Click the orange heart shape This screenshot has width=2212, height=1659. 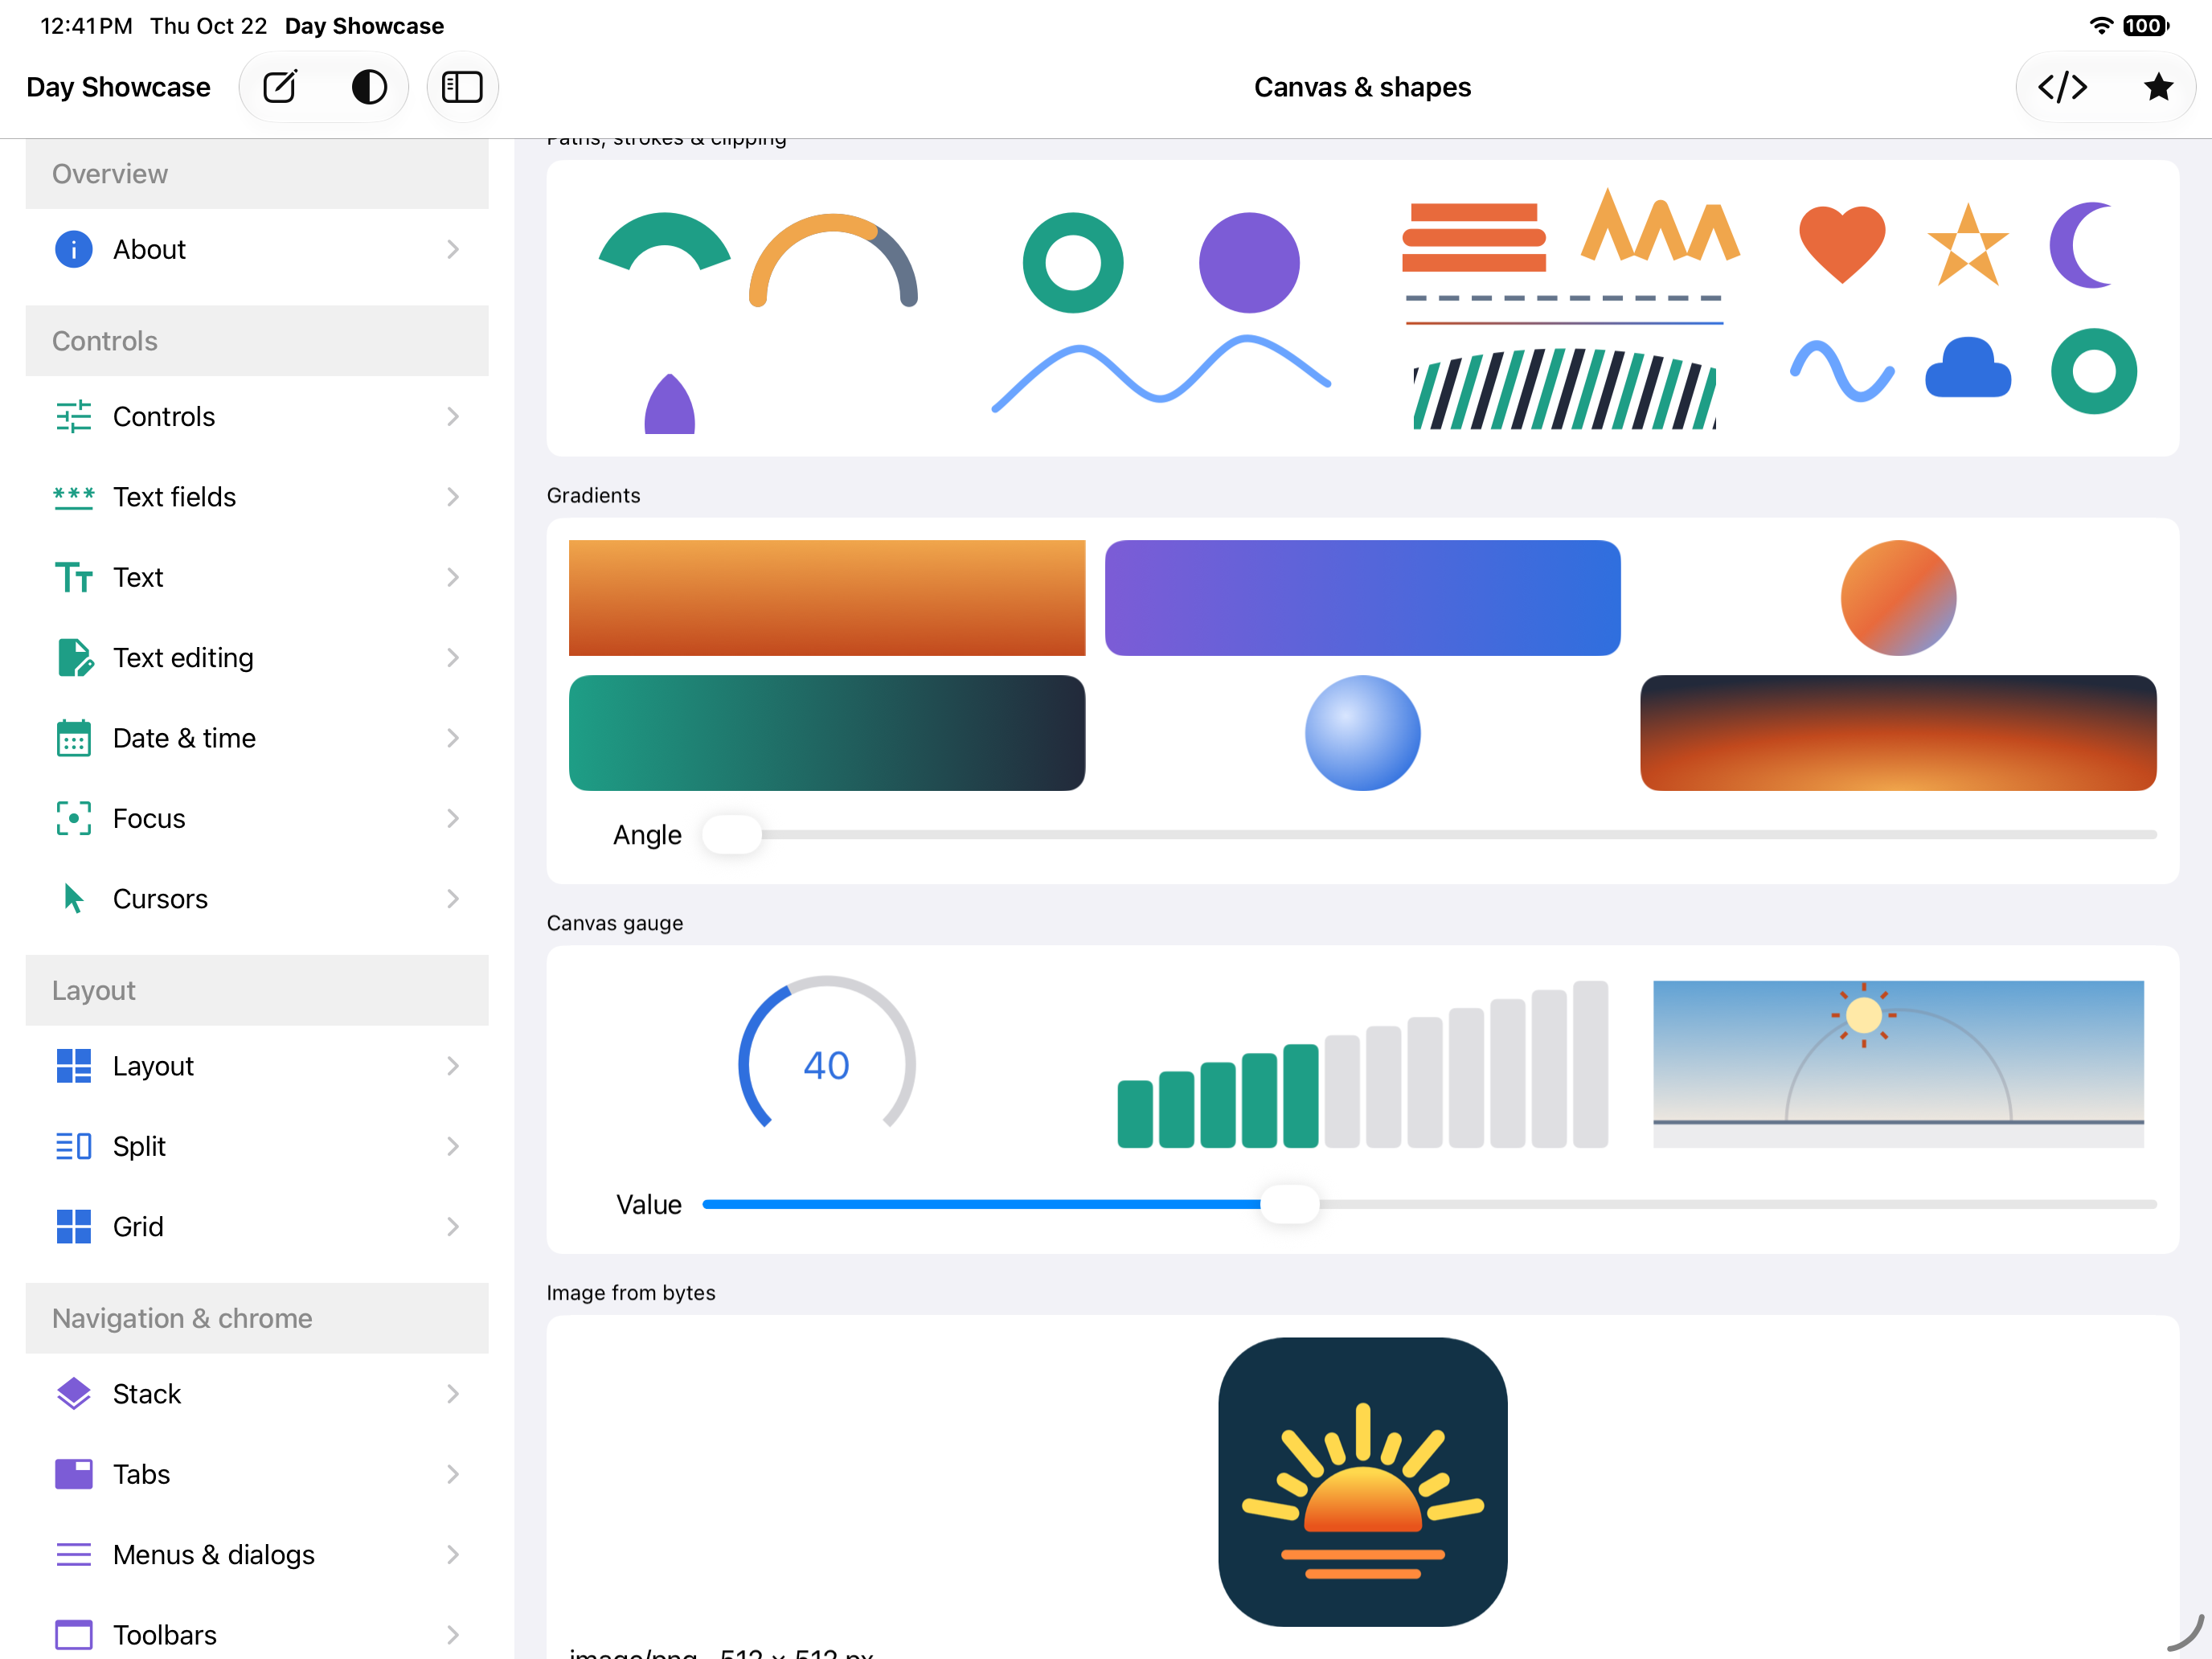coord(1842,245)
